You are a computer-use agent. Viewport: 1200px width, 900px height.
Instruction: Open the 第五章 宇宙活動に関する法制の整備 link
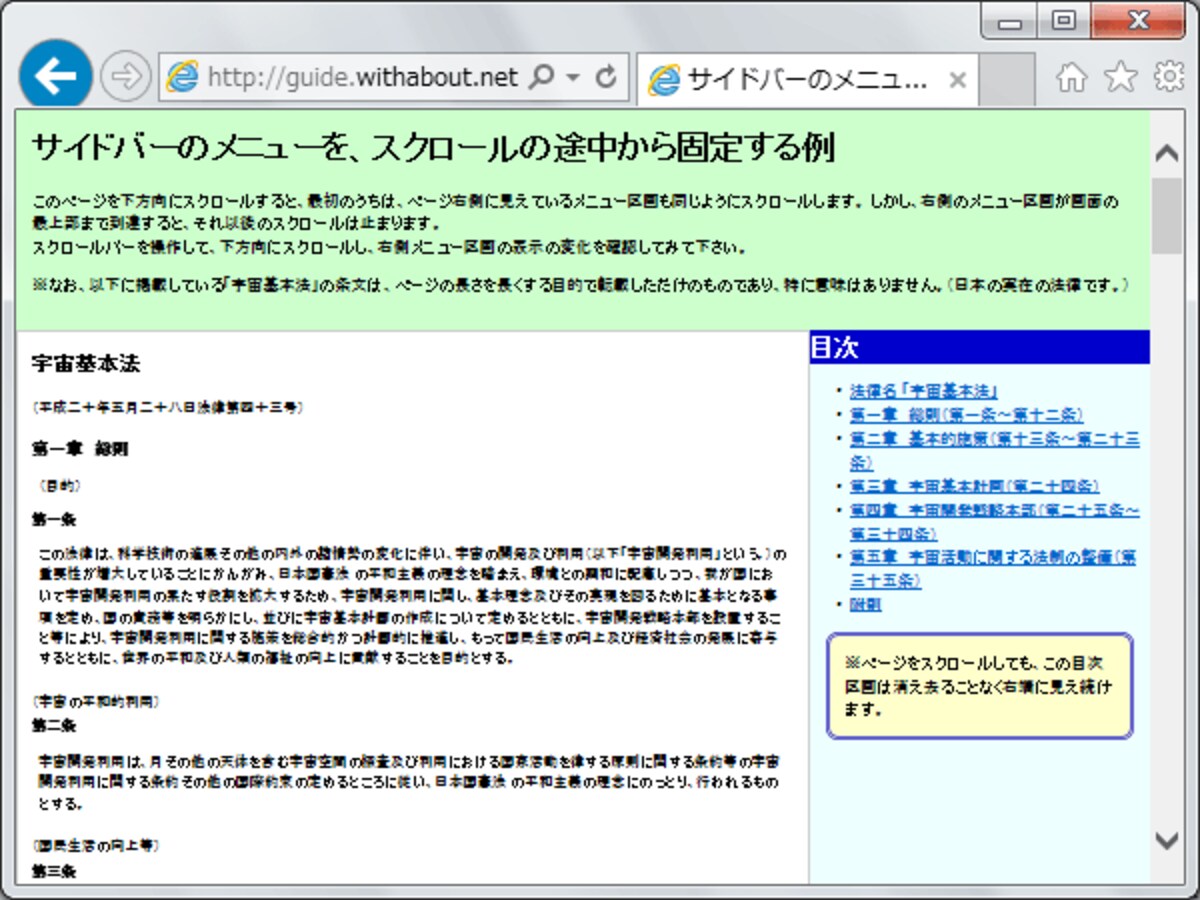[x=993, y=569]
